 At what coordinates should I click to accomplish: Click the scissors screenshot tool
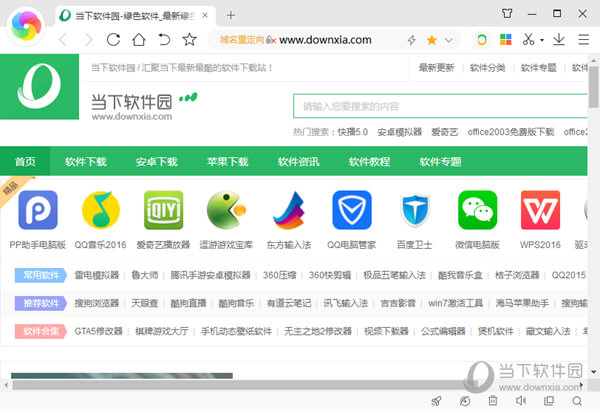click(530, 40)
